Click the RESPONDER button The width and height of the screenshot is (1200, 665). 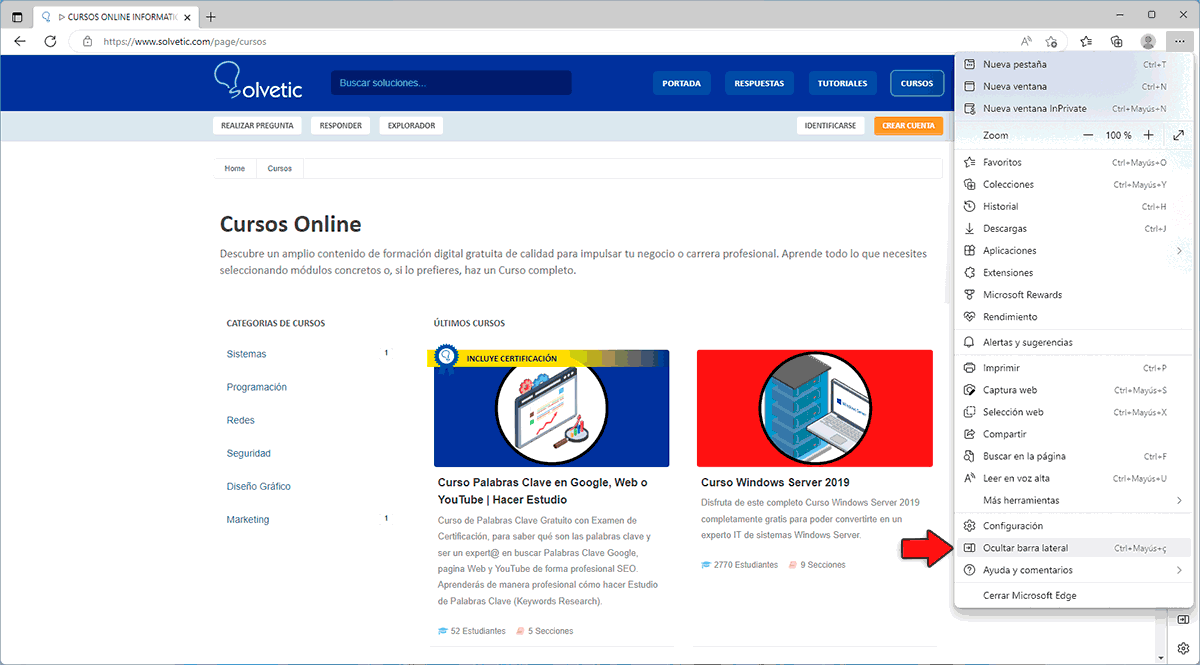(x=340, y=126)
